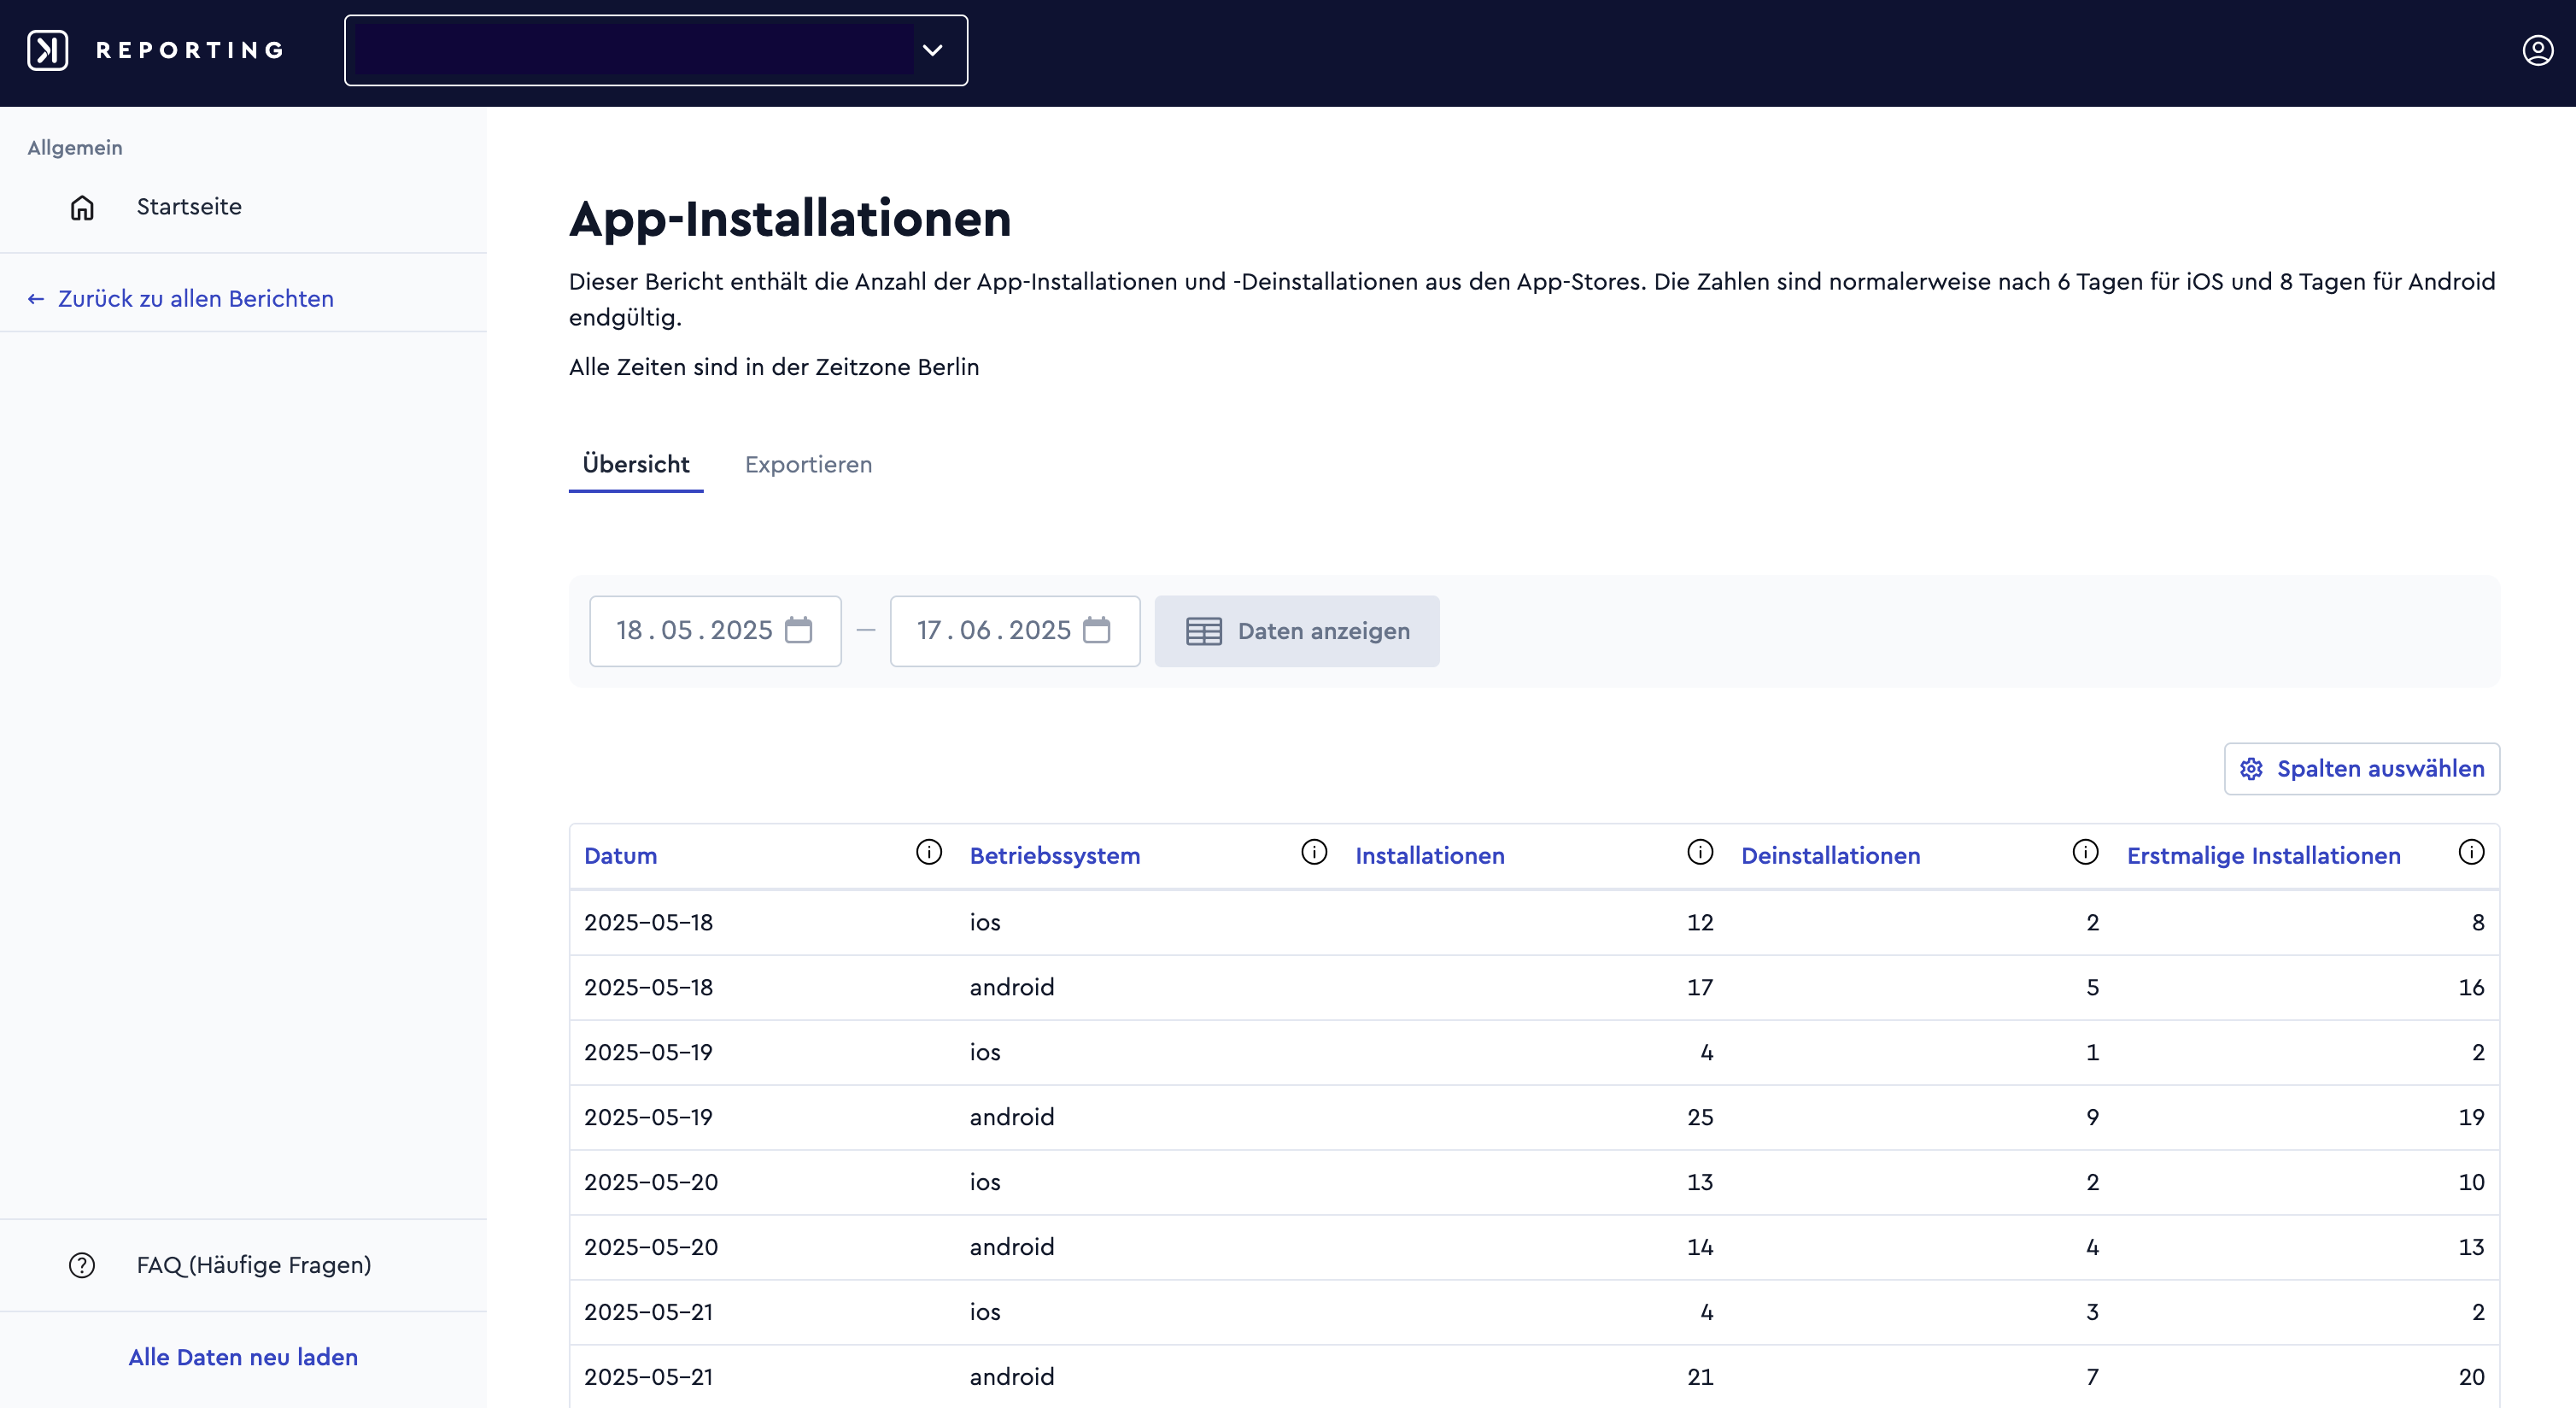This screenshot has width=2576, height=1408.
Task: Expand the app selector dropdown chevron
Action: [932, 50]
